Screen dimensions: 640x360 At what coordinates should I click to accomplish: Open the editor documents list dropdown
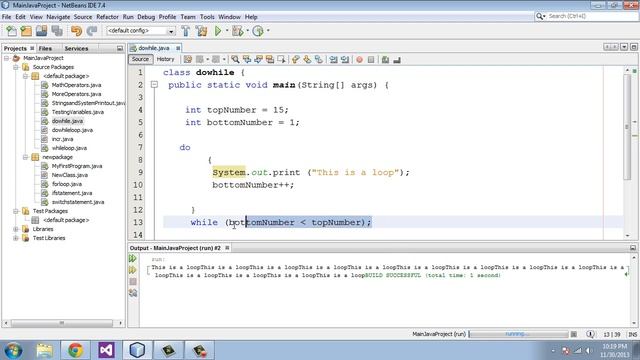coord(624,47)
